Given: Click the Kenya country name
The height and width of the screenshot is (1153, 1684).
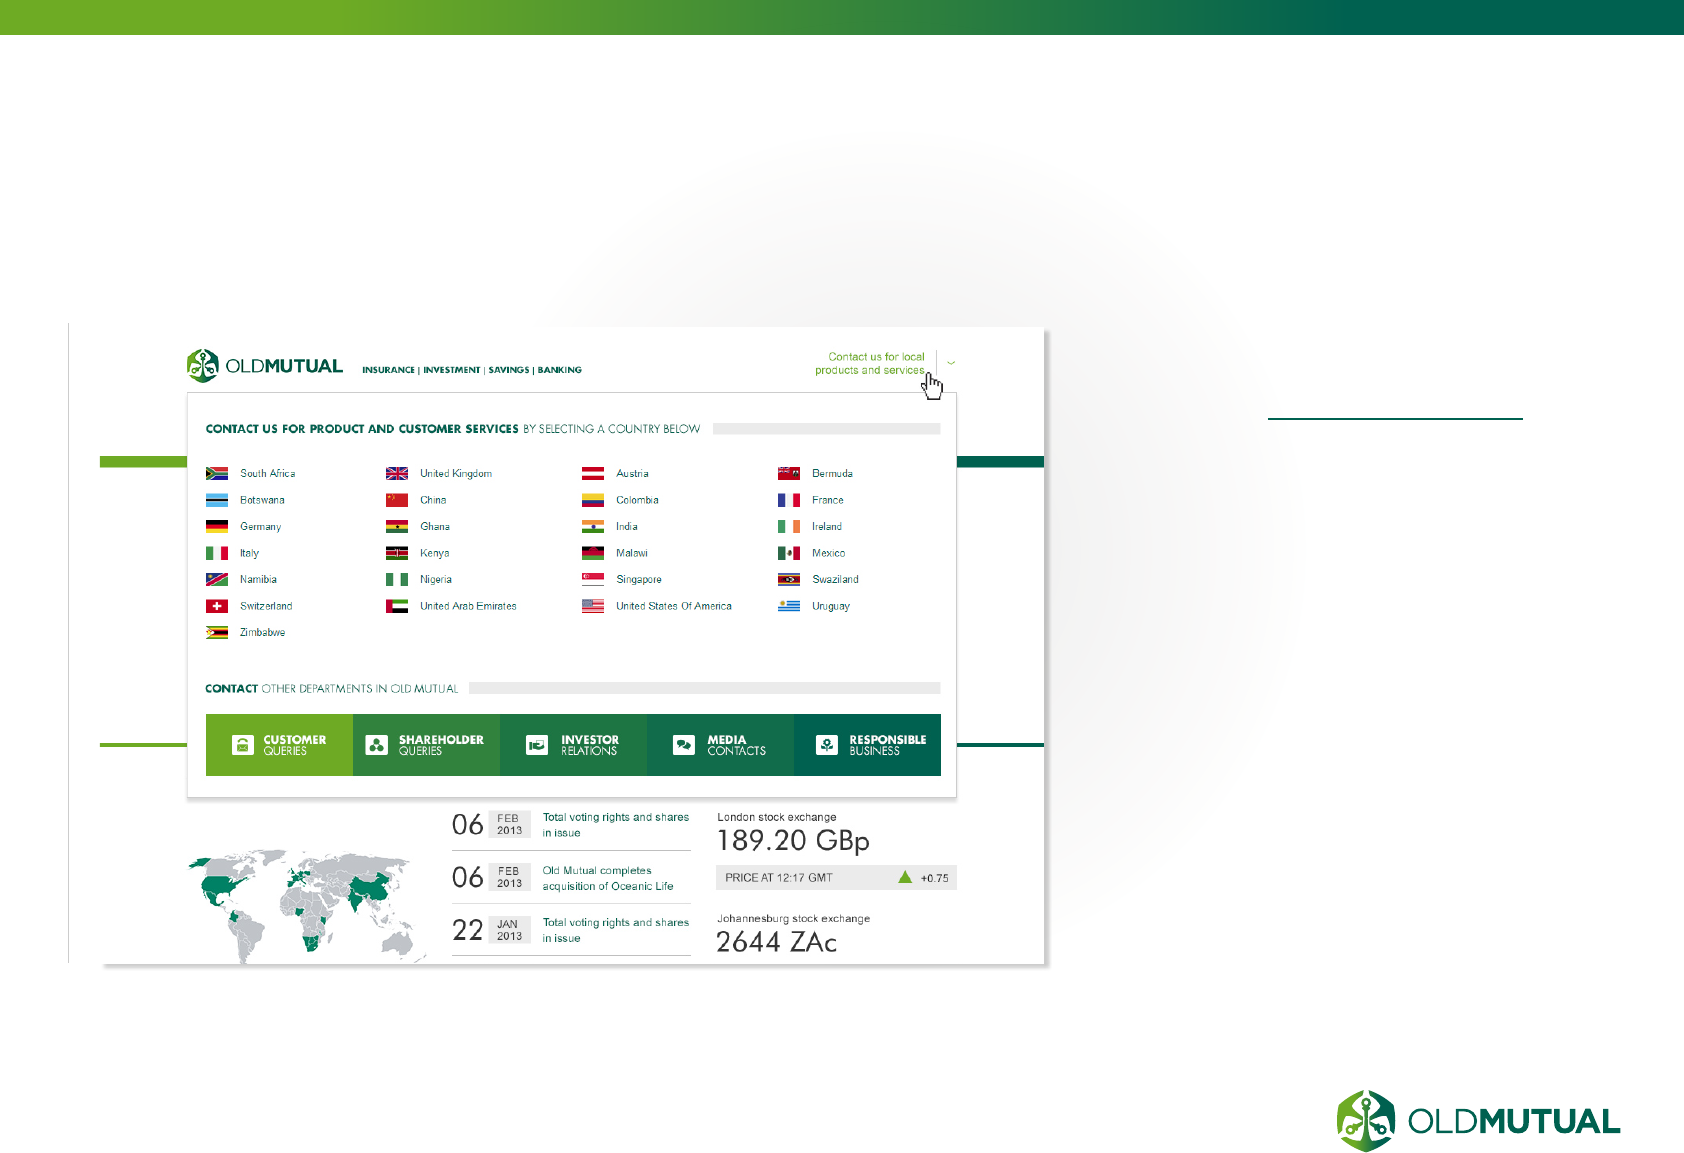Looking at the screenshot, I should point(435,553).
